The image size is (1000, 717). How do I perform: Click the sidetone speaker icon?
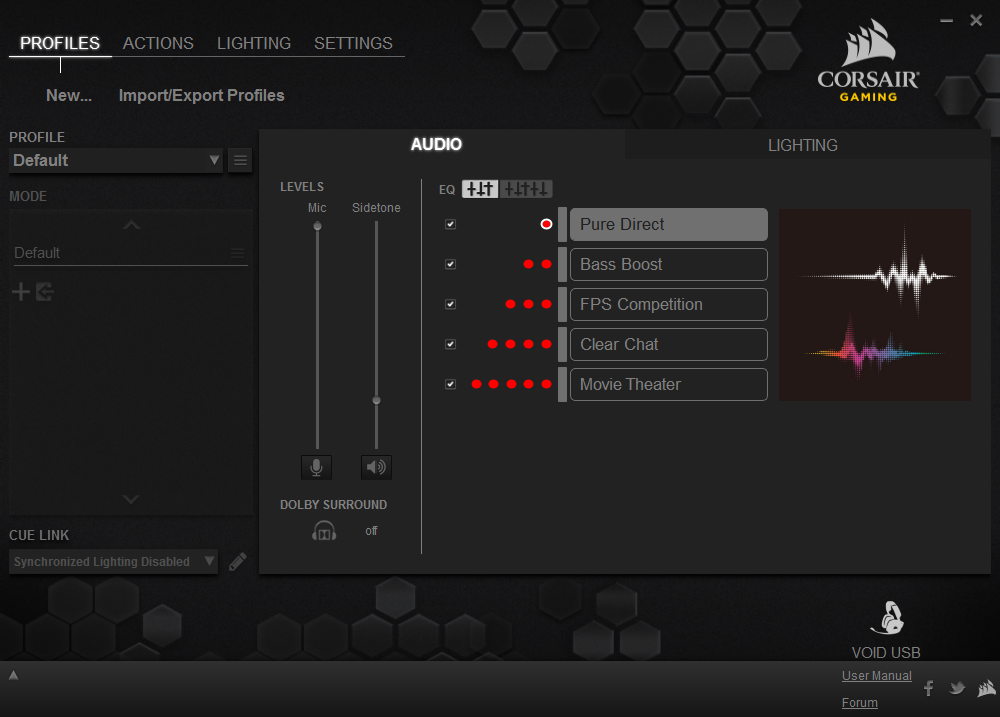[376, 467]
